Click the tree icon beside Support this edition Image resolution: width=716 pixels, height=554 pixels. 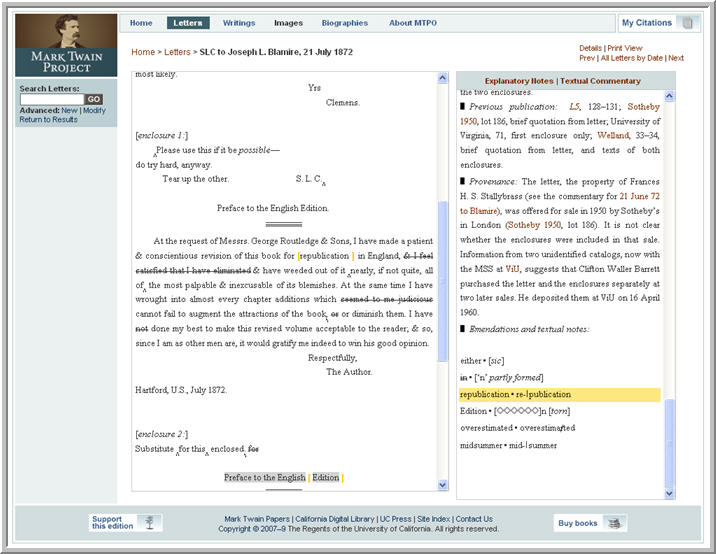coord(149,522)
